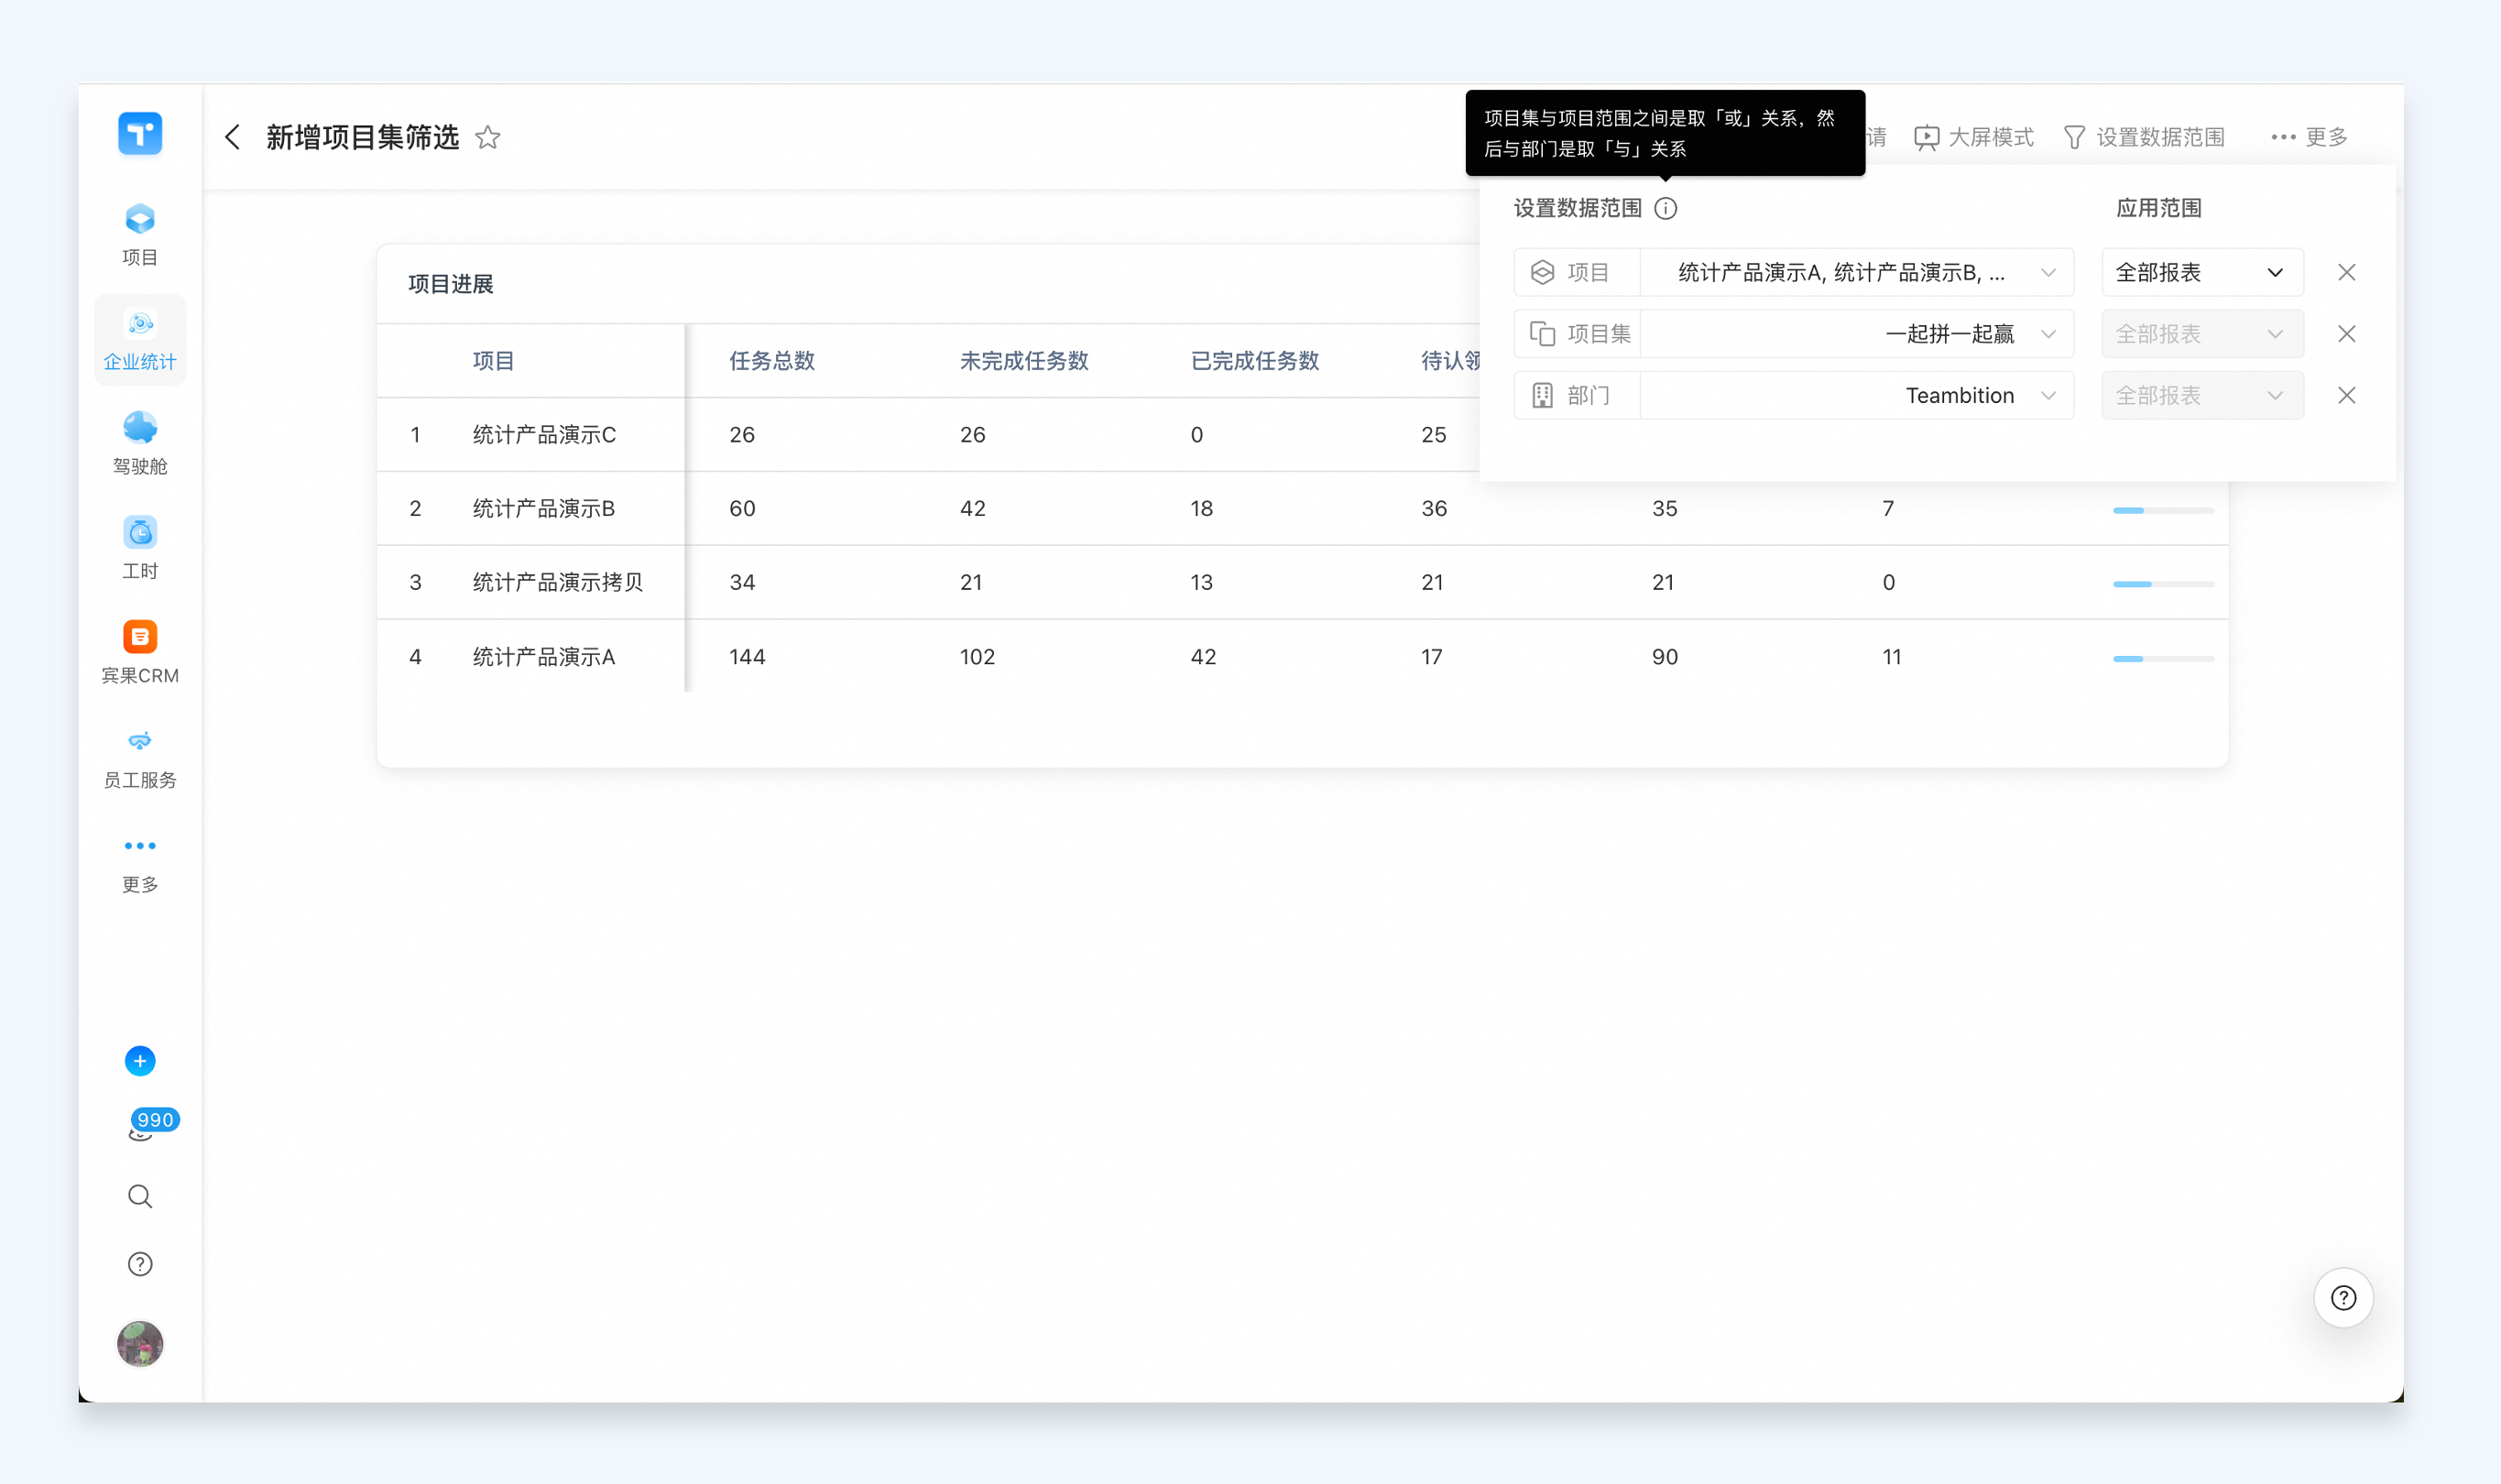Star the 新增项目集筛选 report
This screenshot has height=1484, width=2501.
pos(487,137)
